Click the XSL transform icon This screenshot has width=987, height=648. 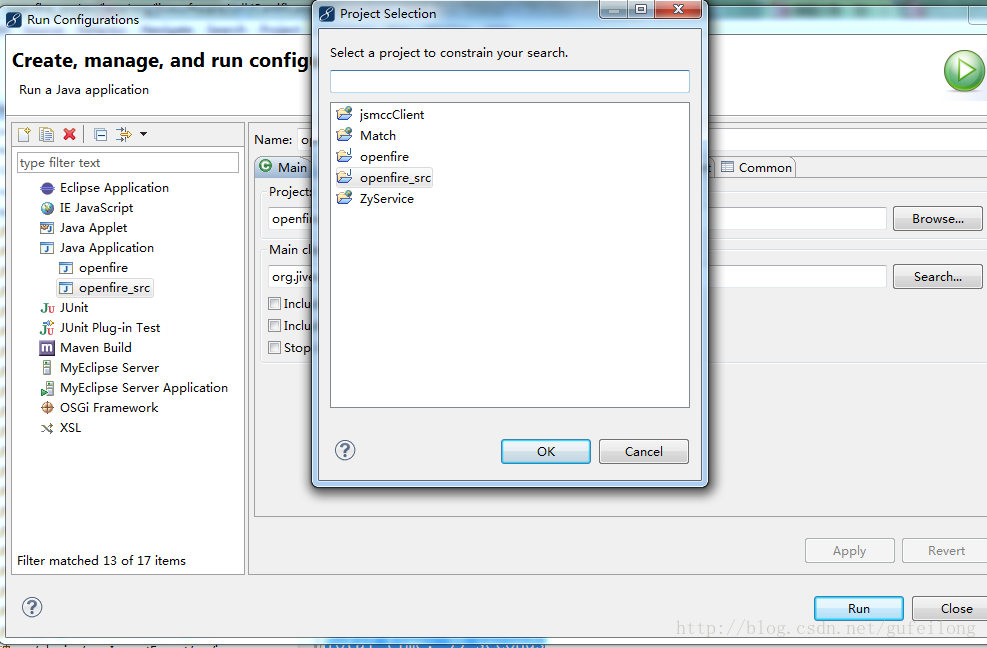[47, 428]
